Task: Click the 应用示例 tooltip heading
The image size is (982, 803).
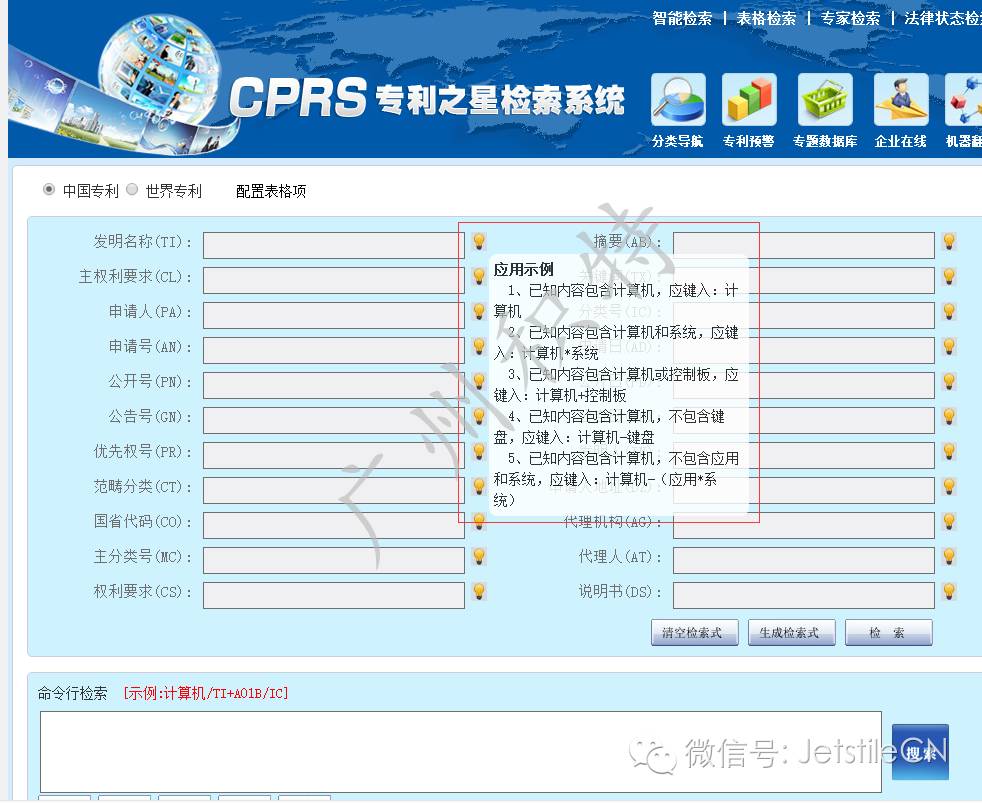Action: point(524,270)
